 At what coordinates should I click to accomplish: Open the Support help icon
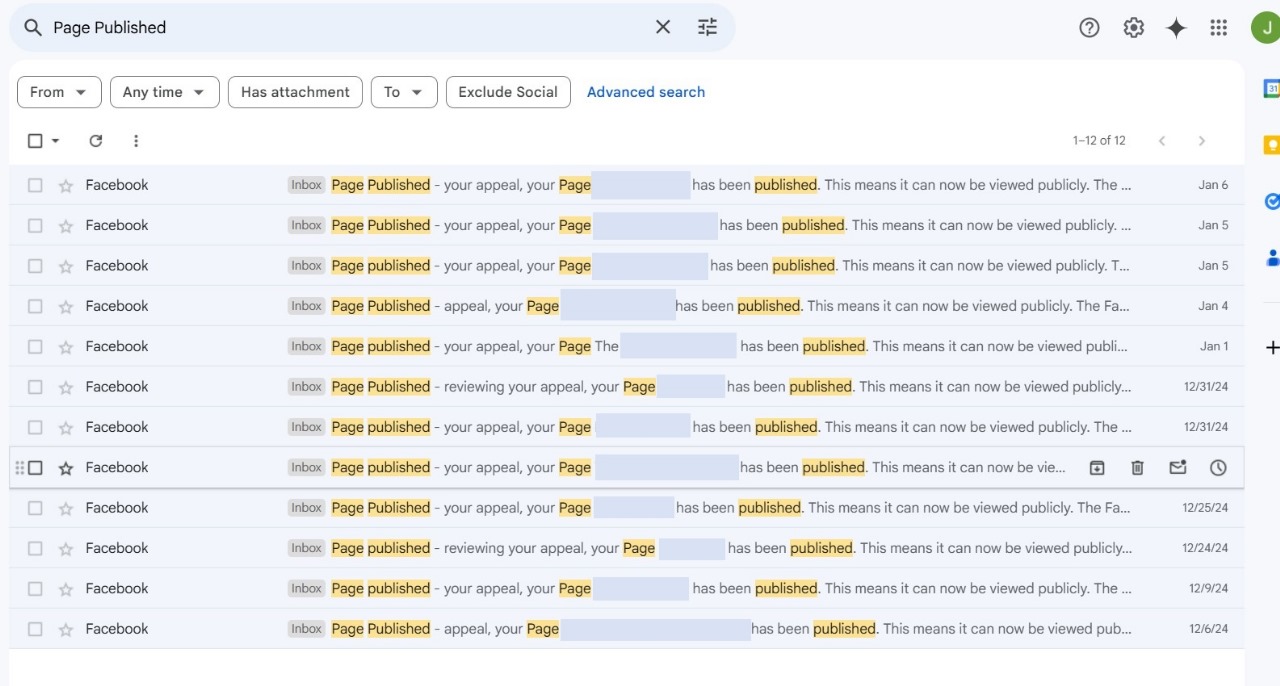(x=1089, y=28)
